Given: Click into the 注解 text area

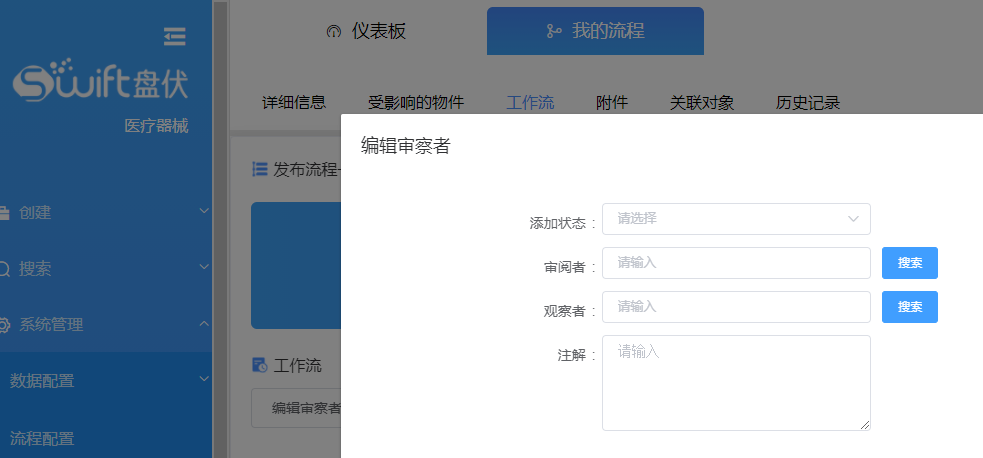Looking at the screenshot, I should click(x=736, y=383).
